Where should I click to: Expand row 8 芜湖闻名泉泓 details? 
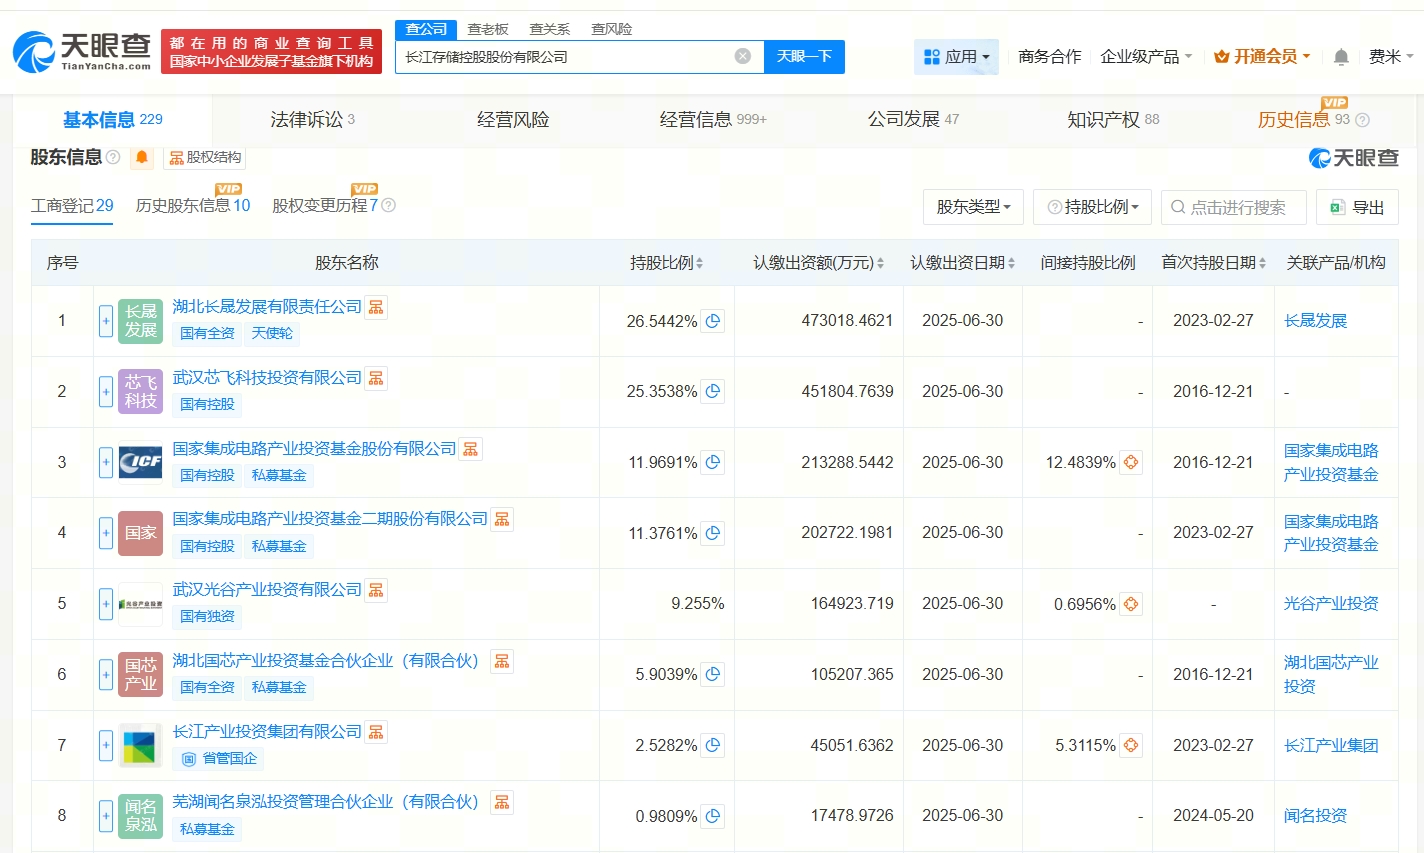[x=106, y=816]
